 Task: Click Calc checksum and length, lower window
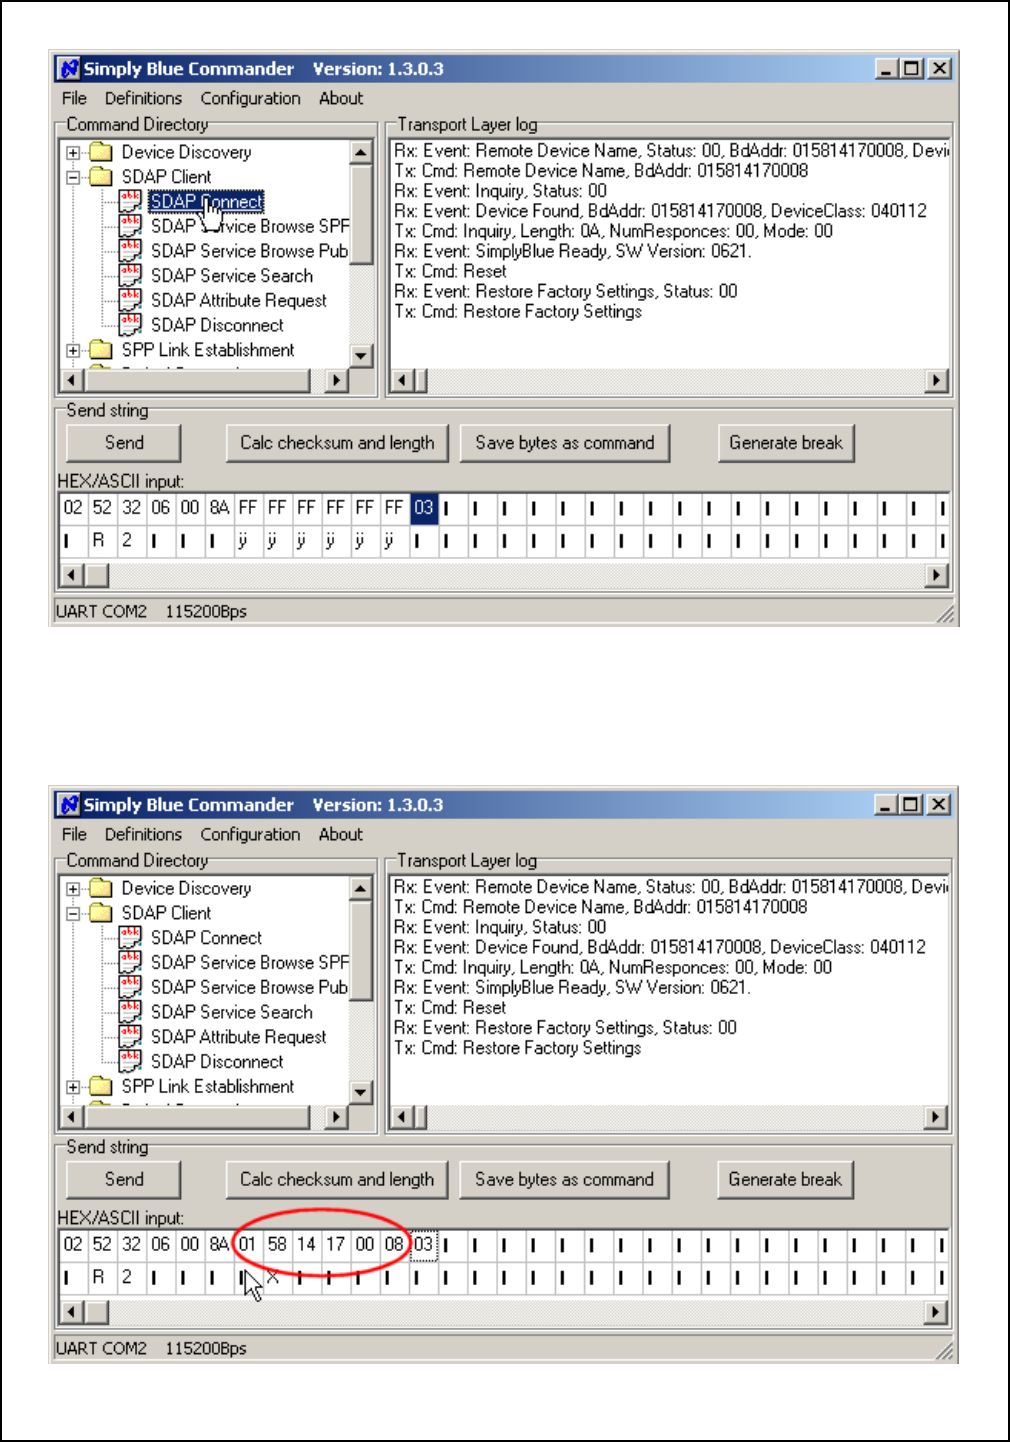coord(337,1179)
